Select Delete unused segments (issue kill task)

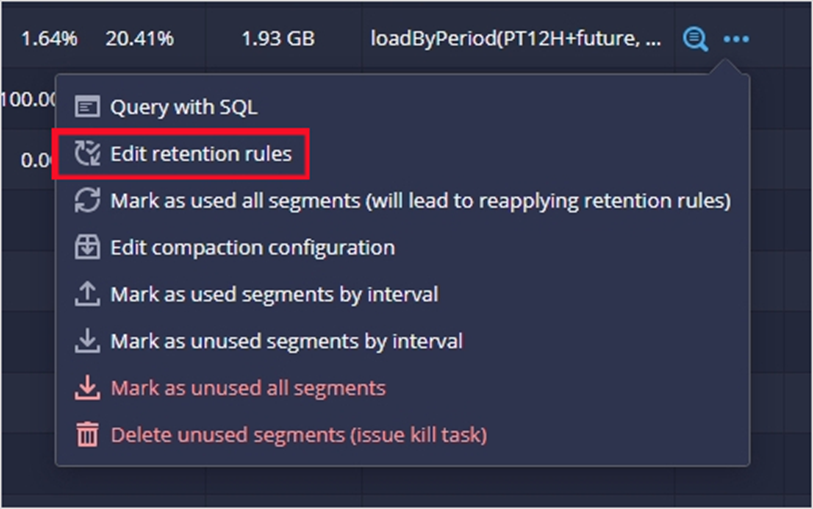(x=299, y=435)
